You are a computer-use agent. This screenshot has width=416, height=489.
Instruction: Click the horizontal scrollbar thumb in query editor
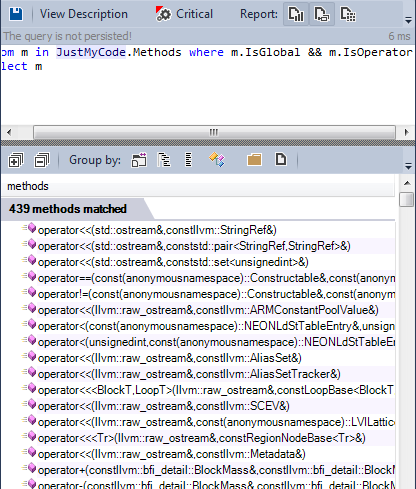coord(214,133)
